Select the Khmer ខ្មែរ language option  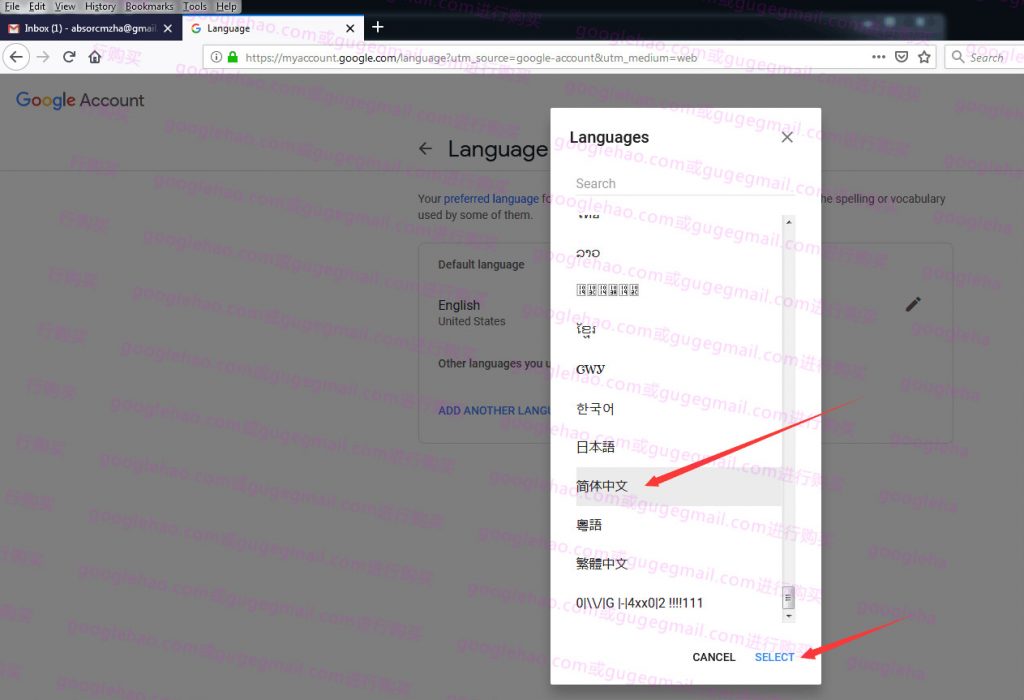[x=679, y=331]
